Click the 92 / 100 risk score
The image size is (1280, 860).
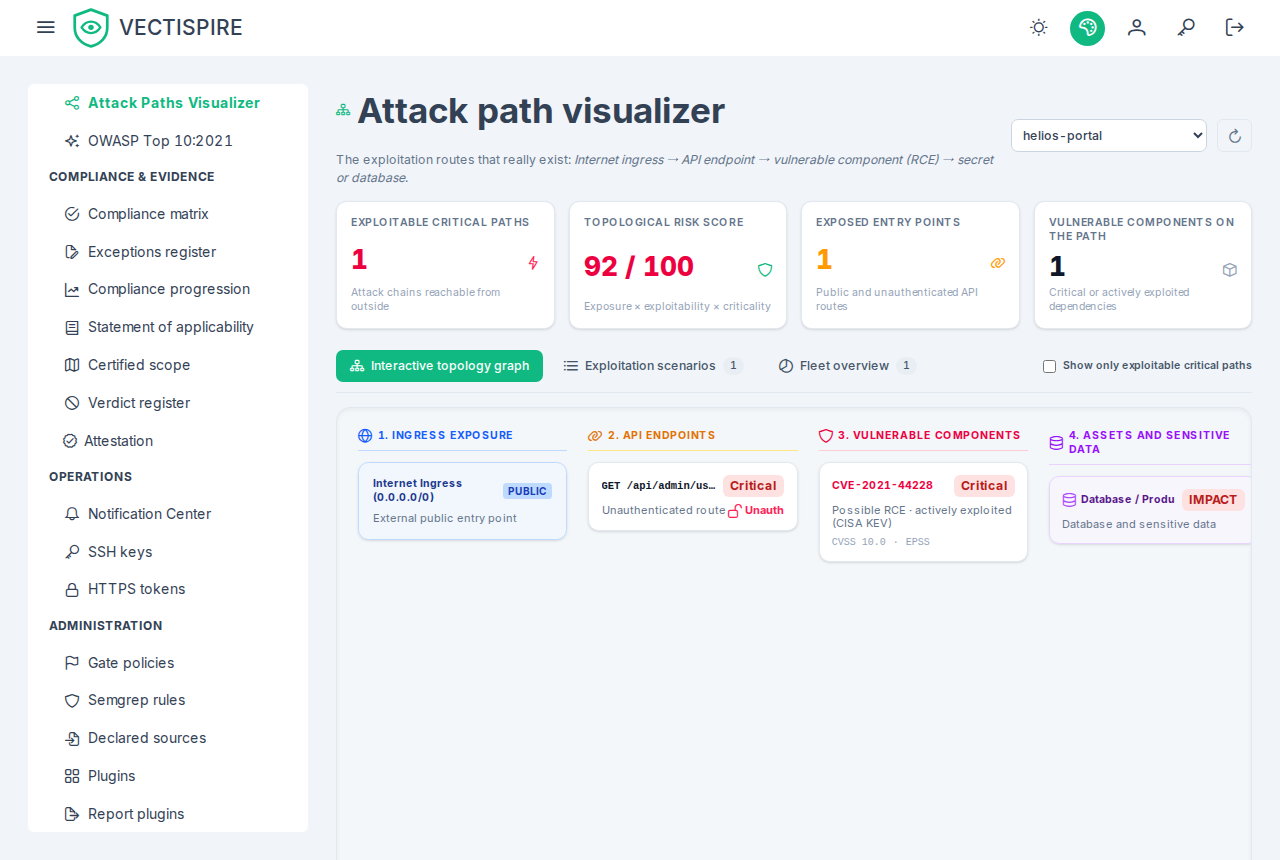pos(639,267)
